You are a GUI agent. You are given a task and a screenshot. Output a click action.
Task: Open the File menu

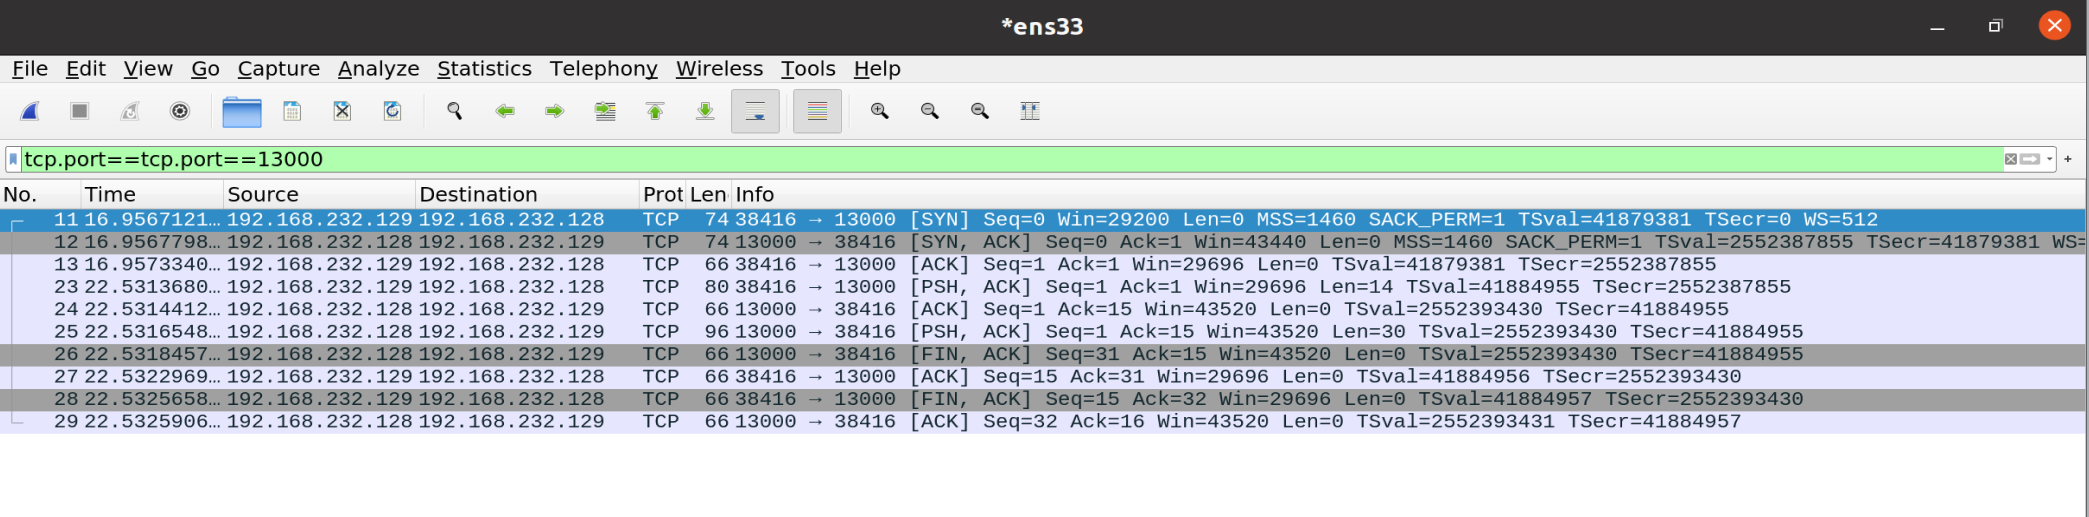click(30, 69)
